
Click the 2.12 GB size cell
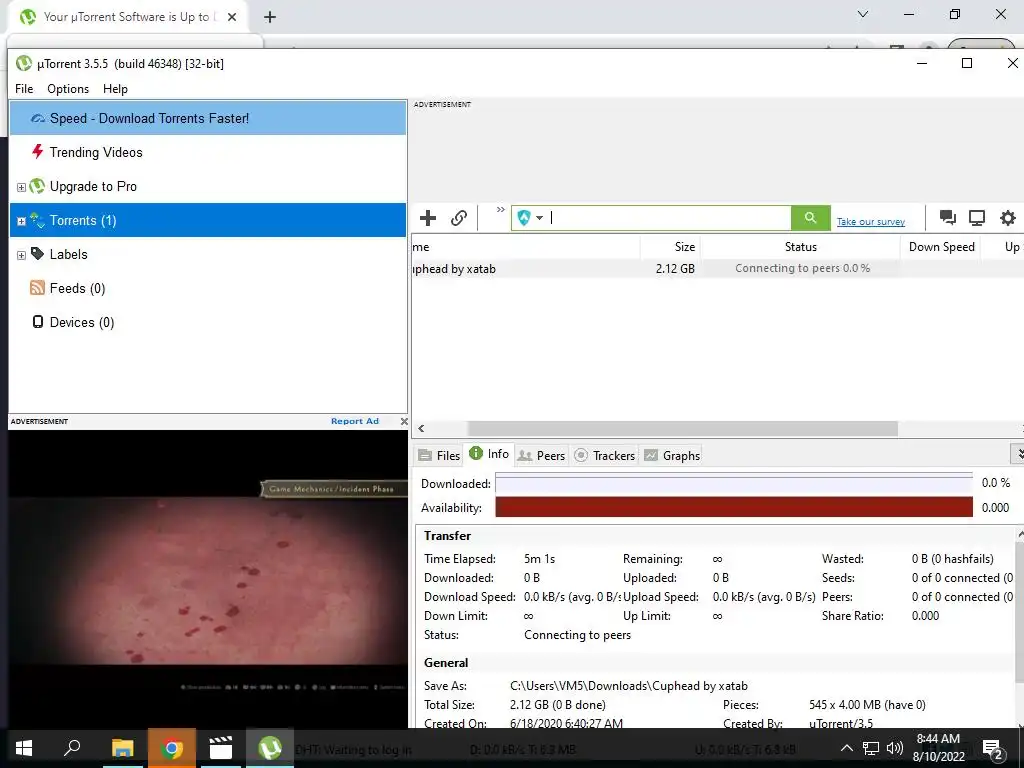675,268
